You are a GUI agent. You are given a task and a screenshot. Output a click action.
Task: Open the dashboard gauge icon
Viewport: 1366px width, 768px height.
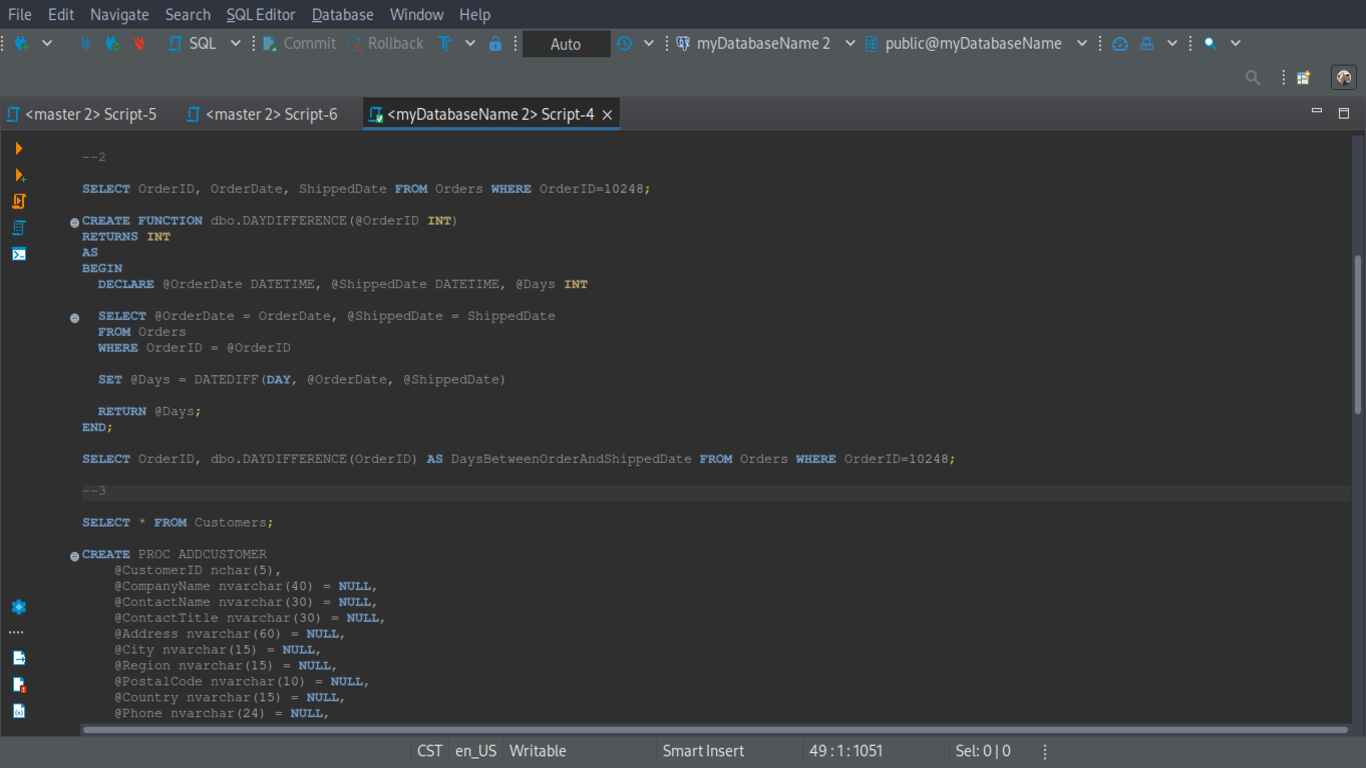(1120, 44)
